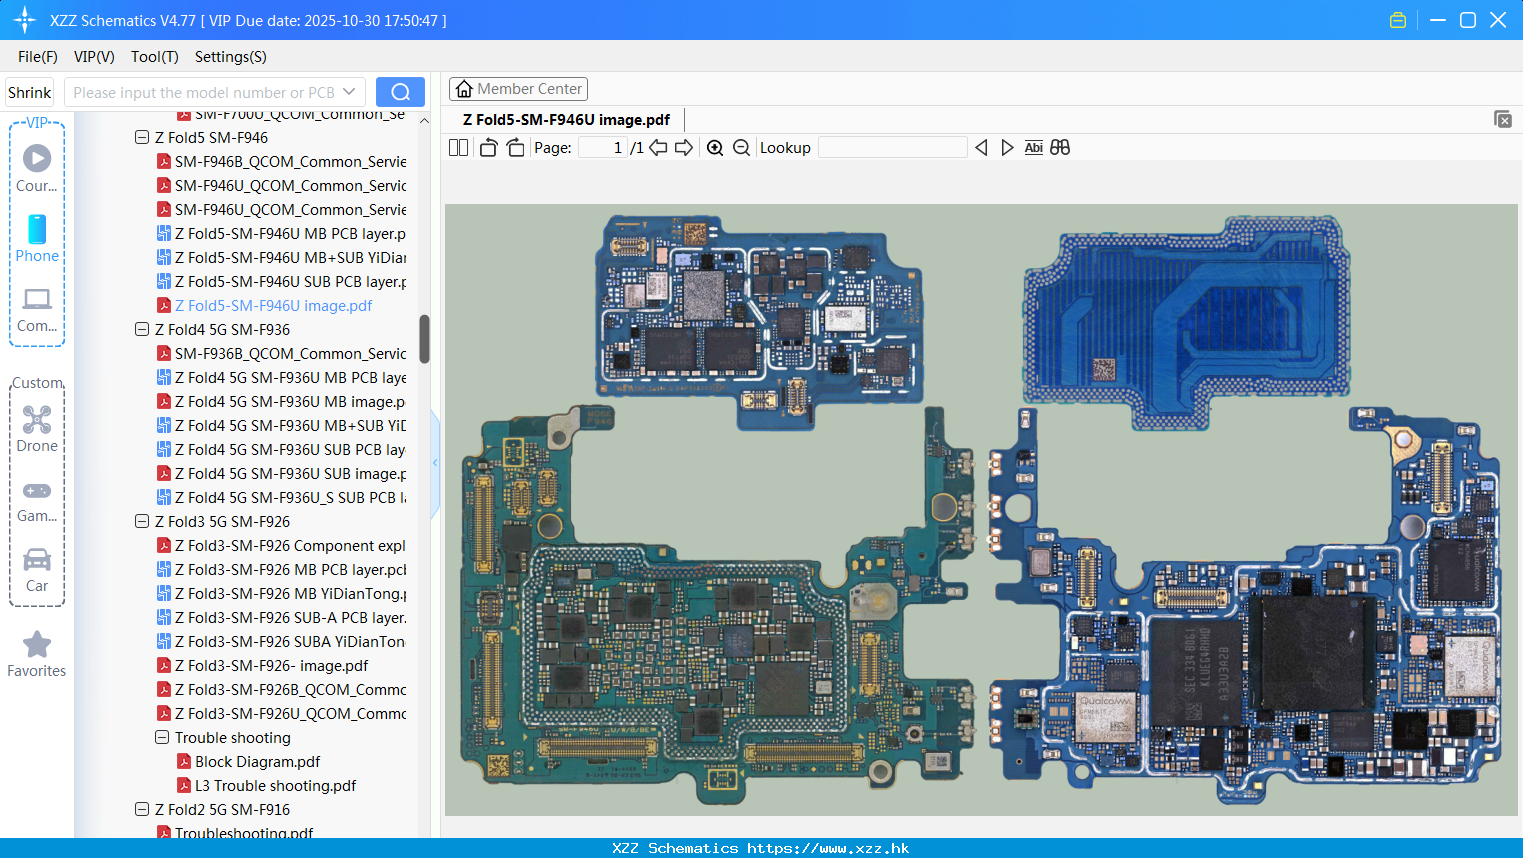The width and height of the screenshot is (1523, 858).
Task: Collapse the Z Fold4 5G SM-F936 folder
Action: coord(142,329)
